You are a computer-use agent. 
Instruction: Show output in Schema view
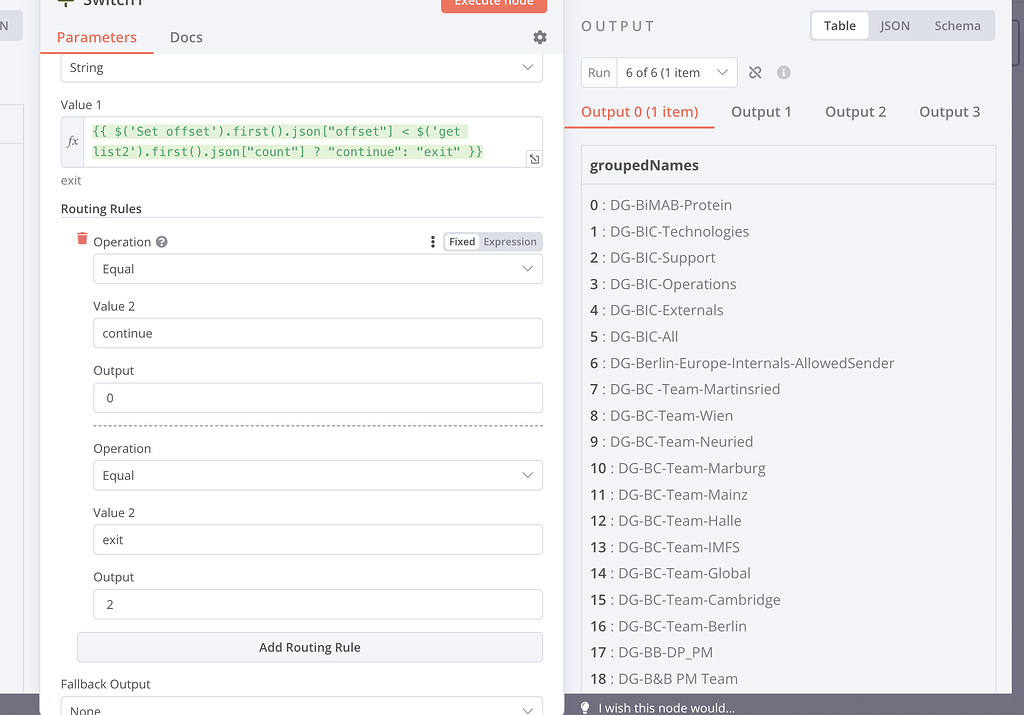click(x=957, y=26)
